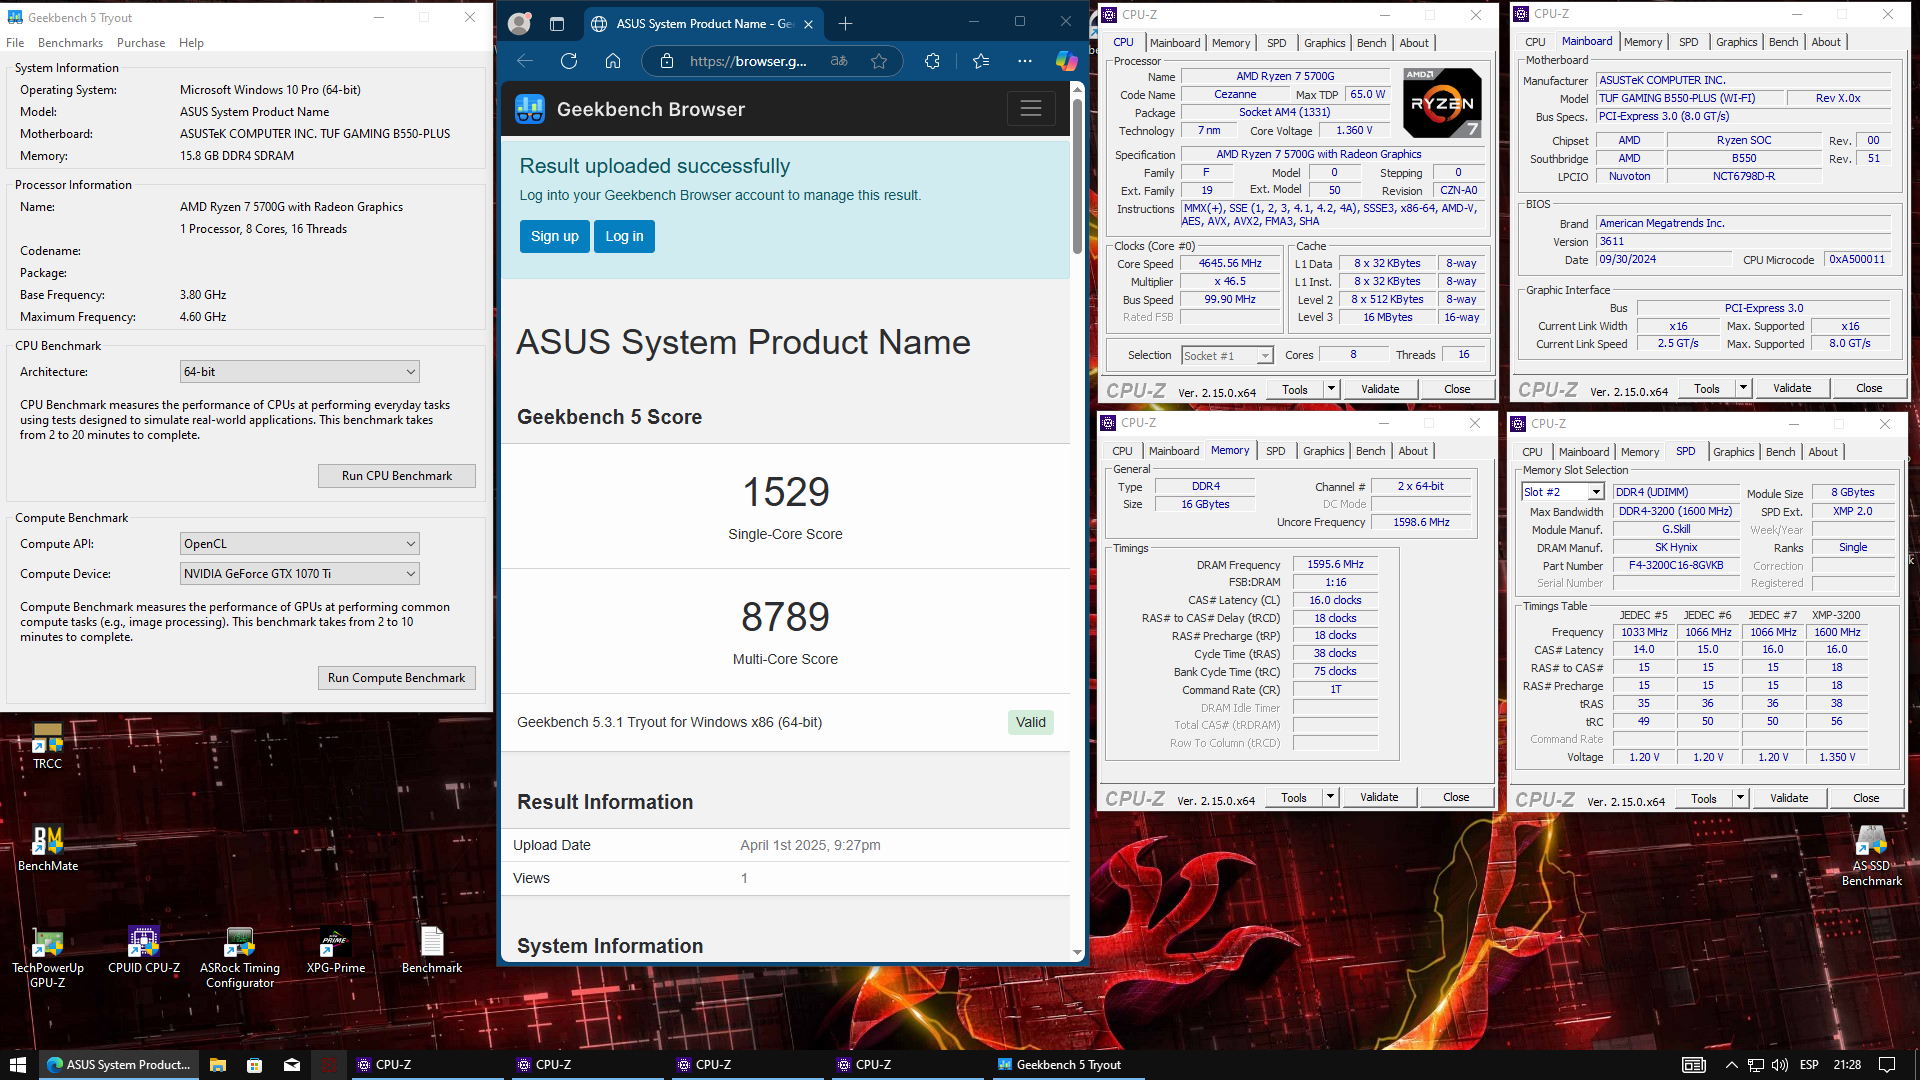Expand Architecture 64-bit dropdown
The image size is (1920, 1080).
coord(299,371)
